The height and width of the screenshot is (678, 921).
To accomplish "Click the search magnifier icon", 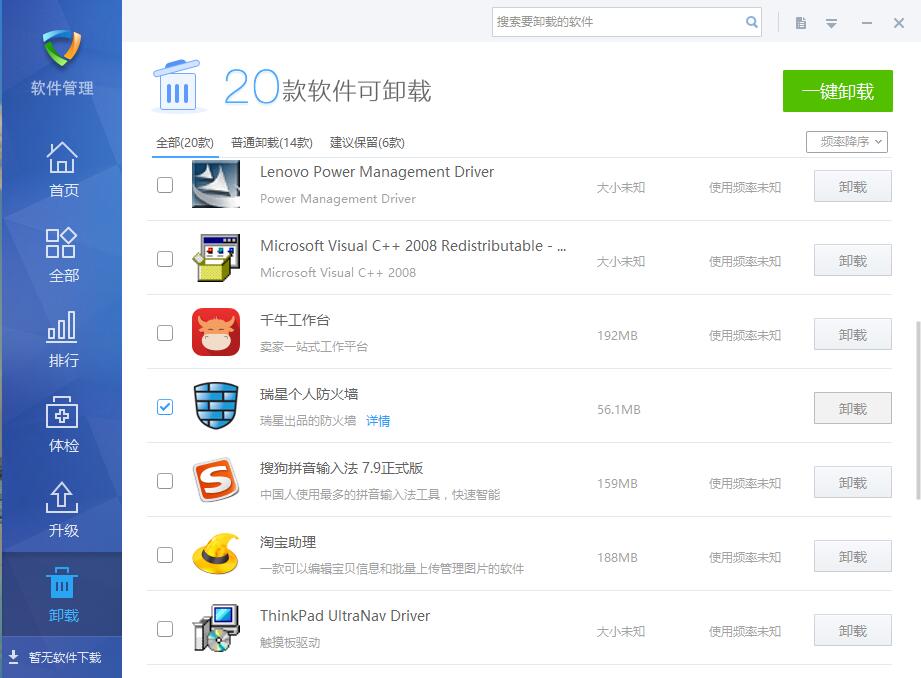I will pos(751,22).
